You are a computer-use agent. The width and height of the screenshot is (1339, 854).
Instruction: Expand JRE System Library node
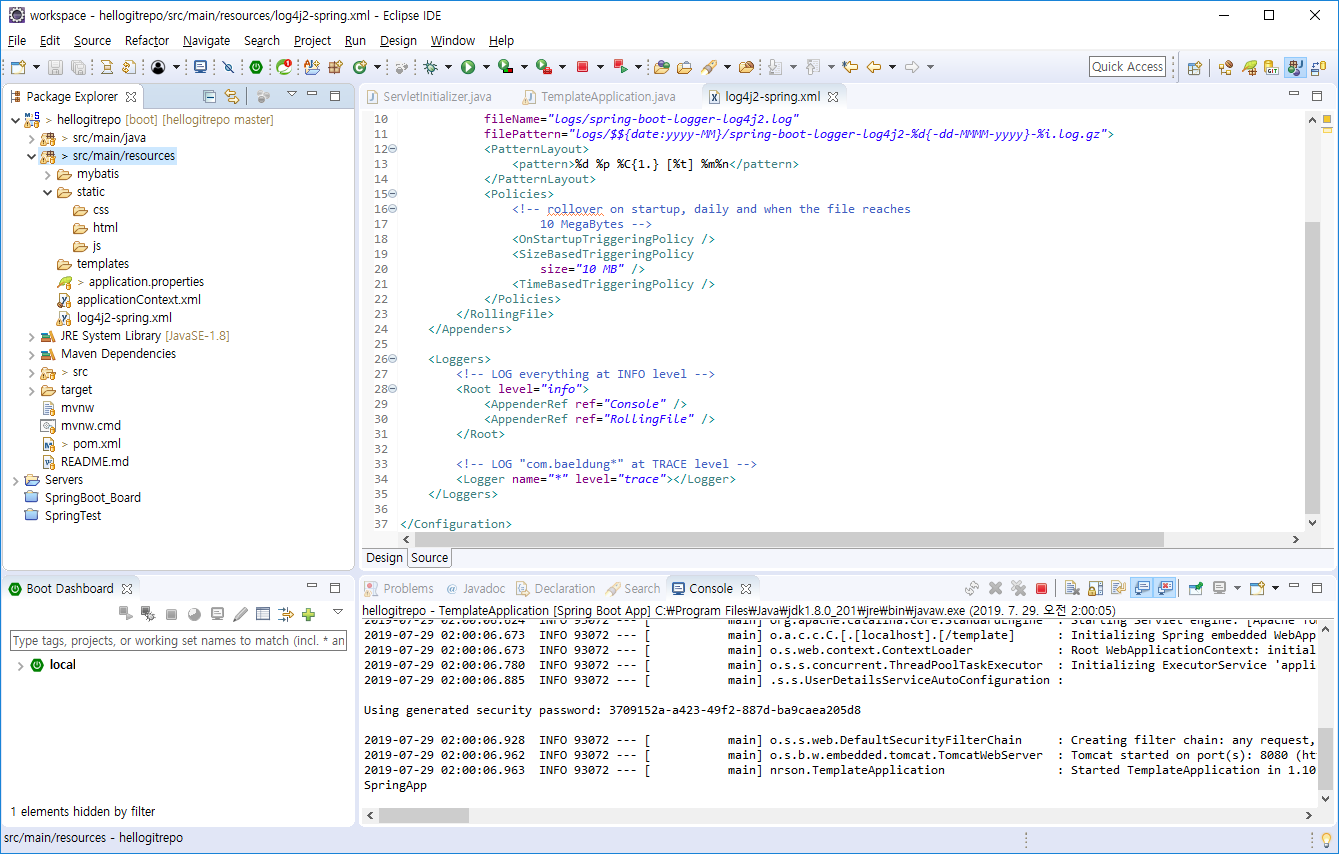(x=32, y=336)
